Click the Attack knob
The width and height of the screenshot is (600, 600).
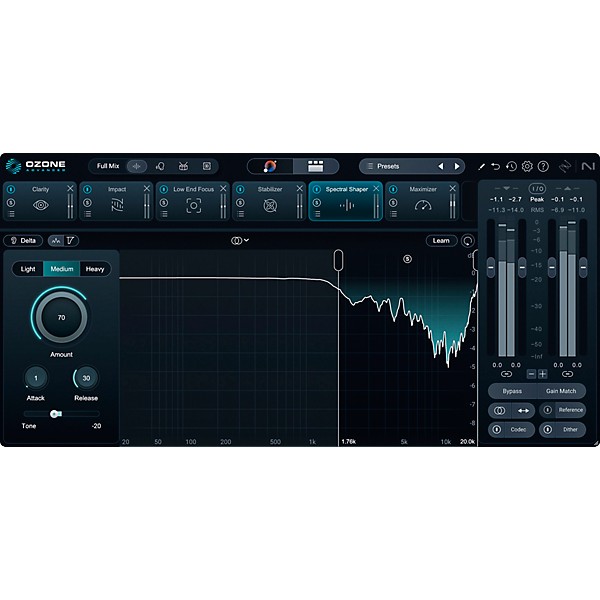point(36,378)
